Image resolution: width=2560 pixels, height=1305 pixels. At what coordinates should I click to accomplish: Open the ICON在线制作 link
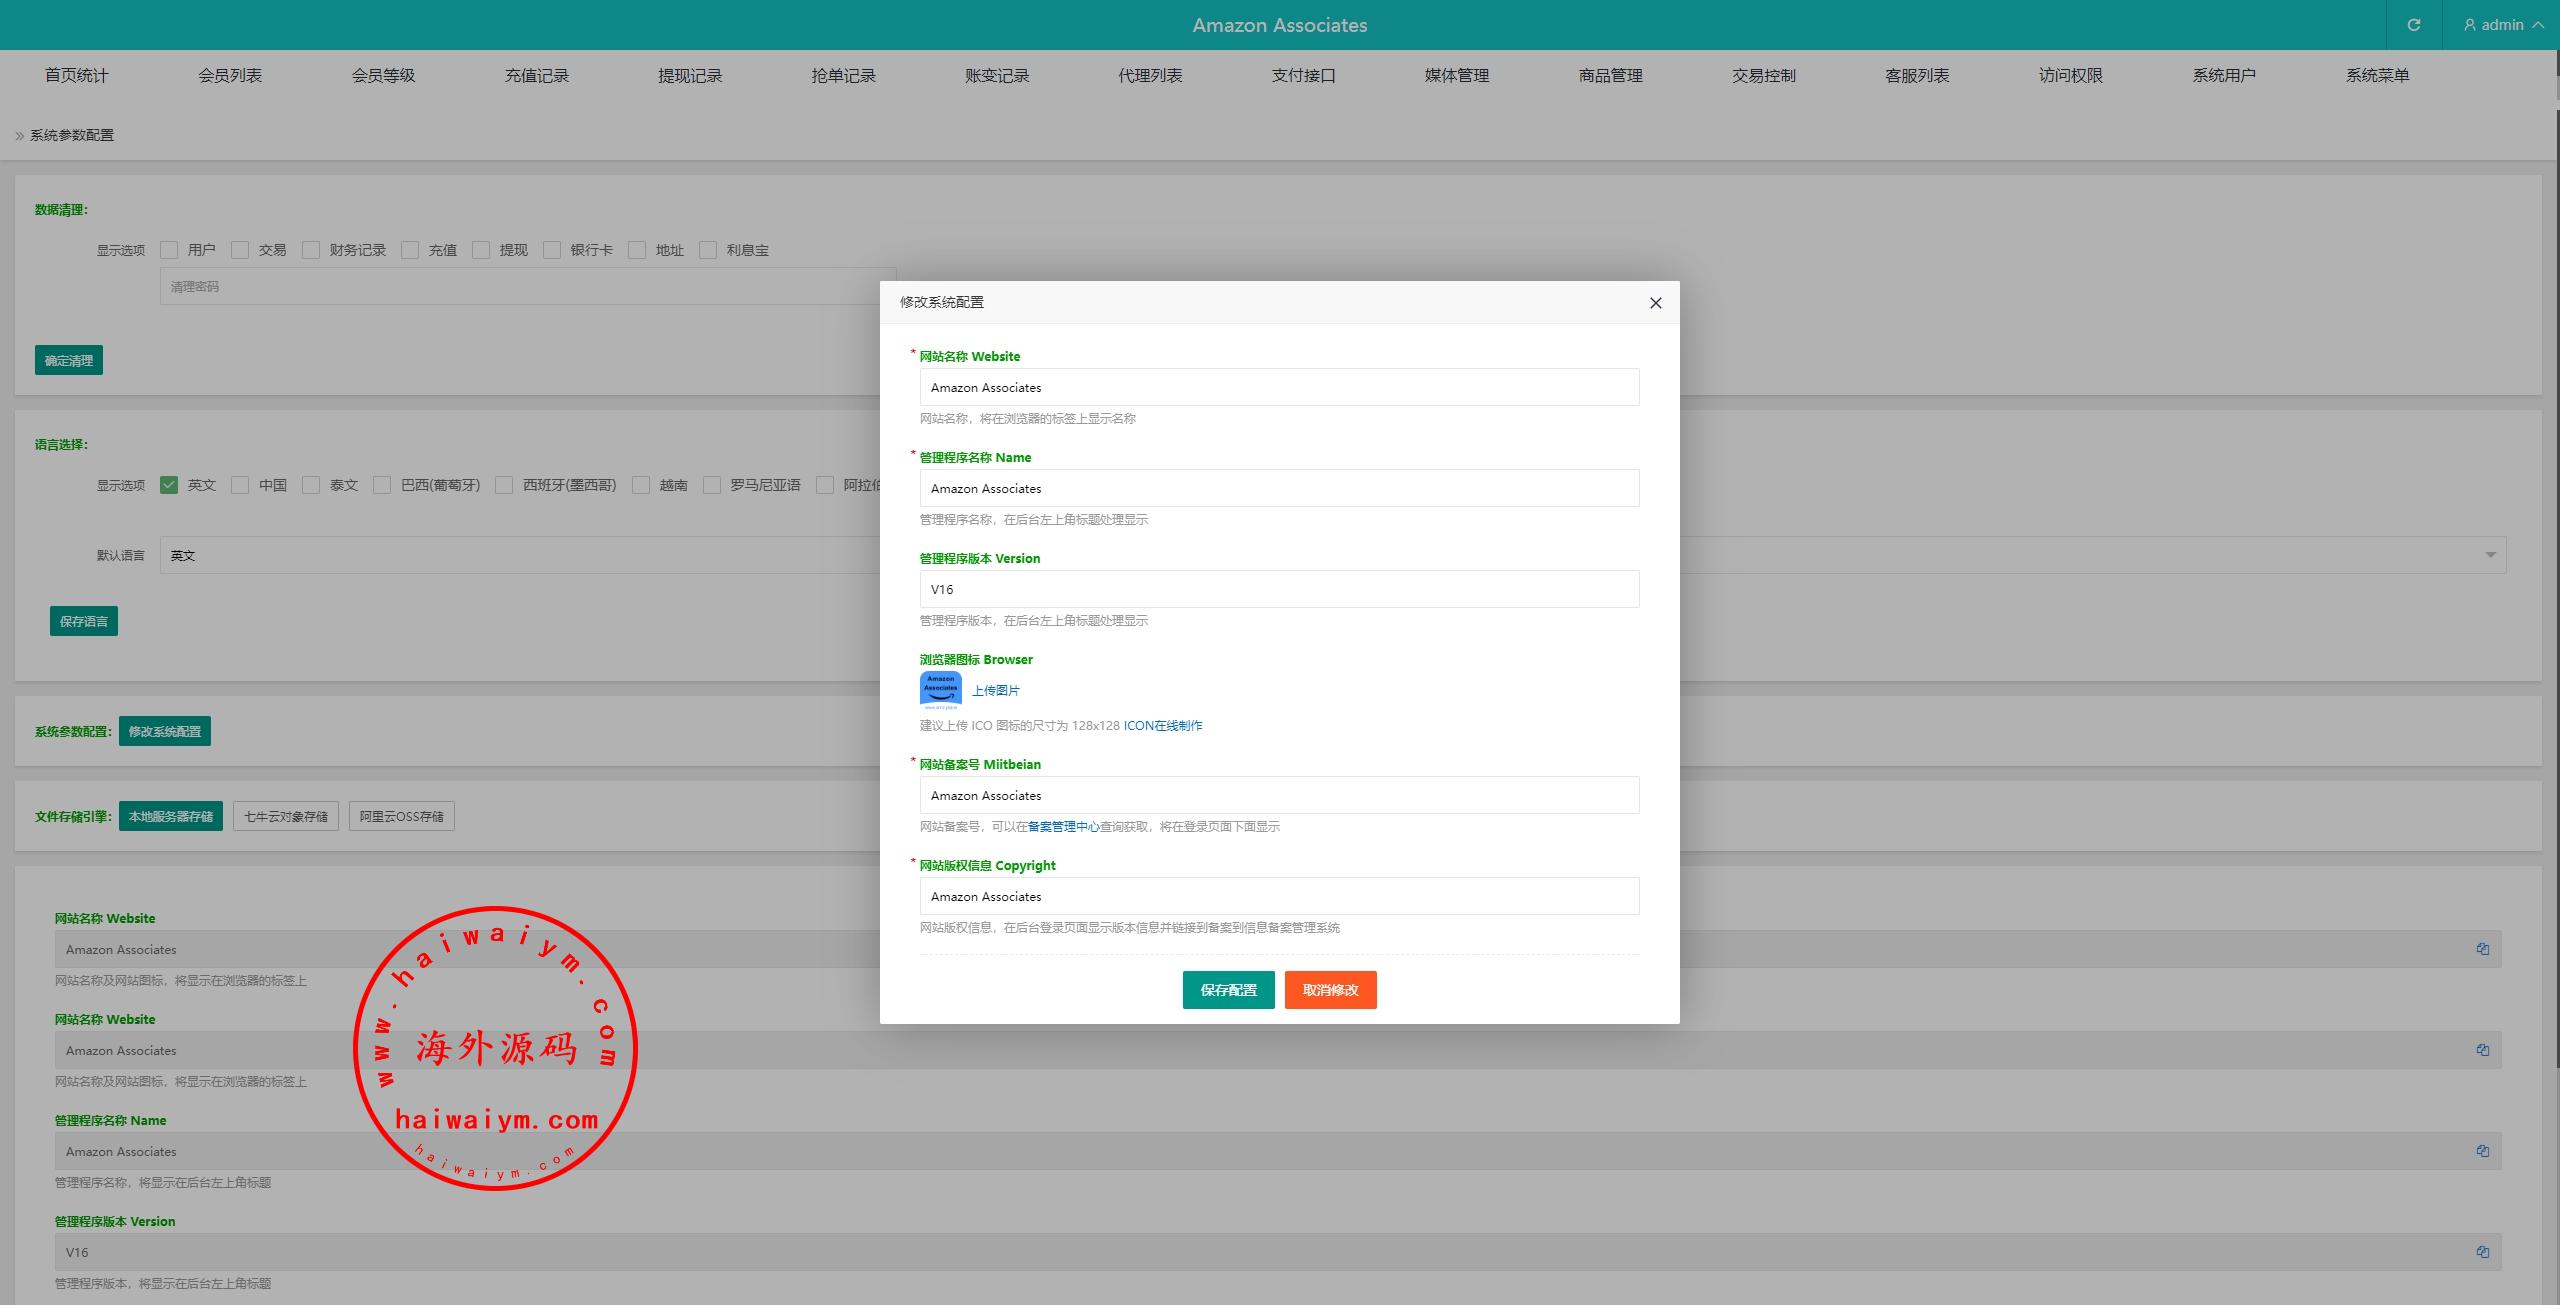tap(1162, 726)
